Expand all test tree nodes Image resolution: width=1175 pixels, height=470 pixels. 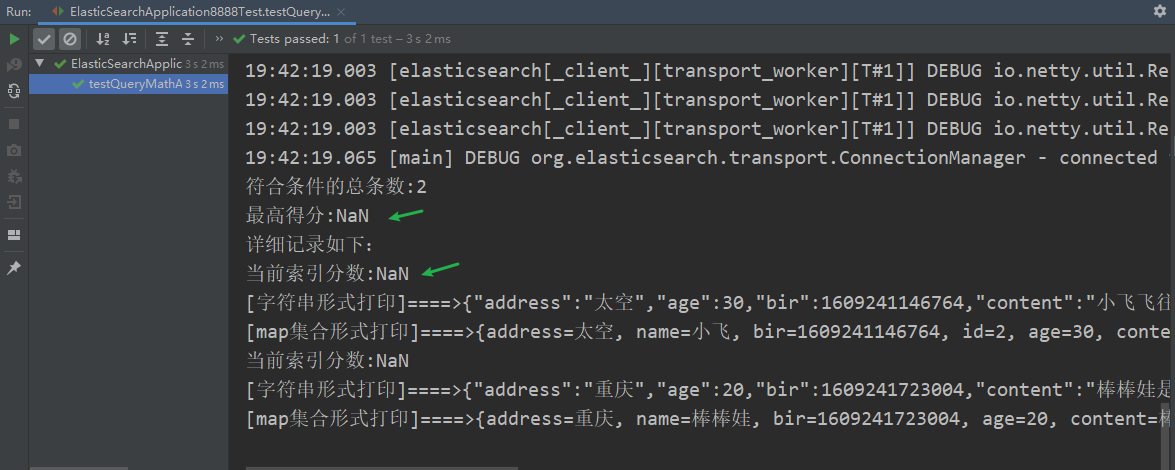(161, 39)
